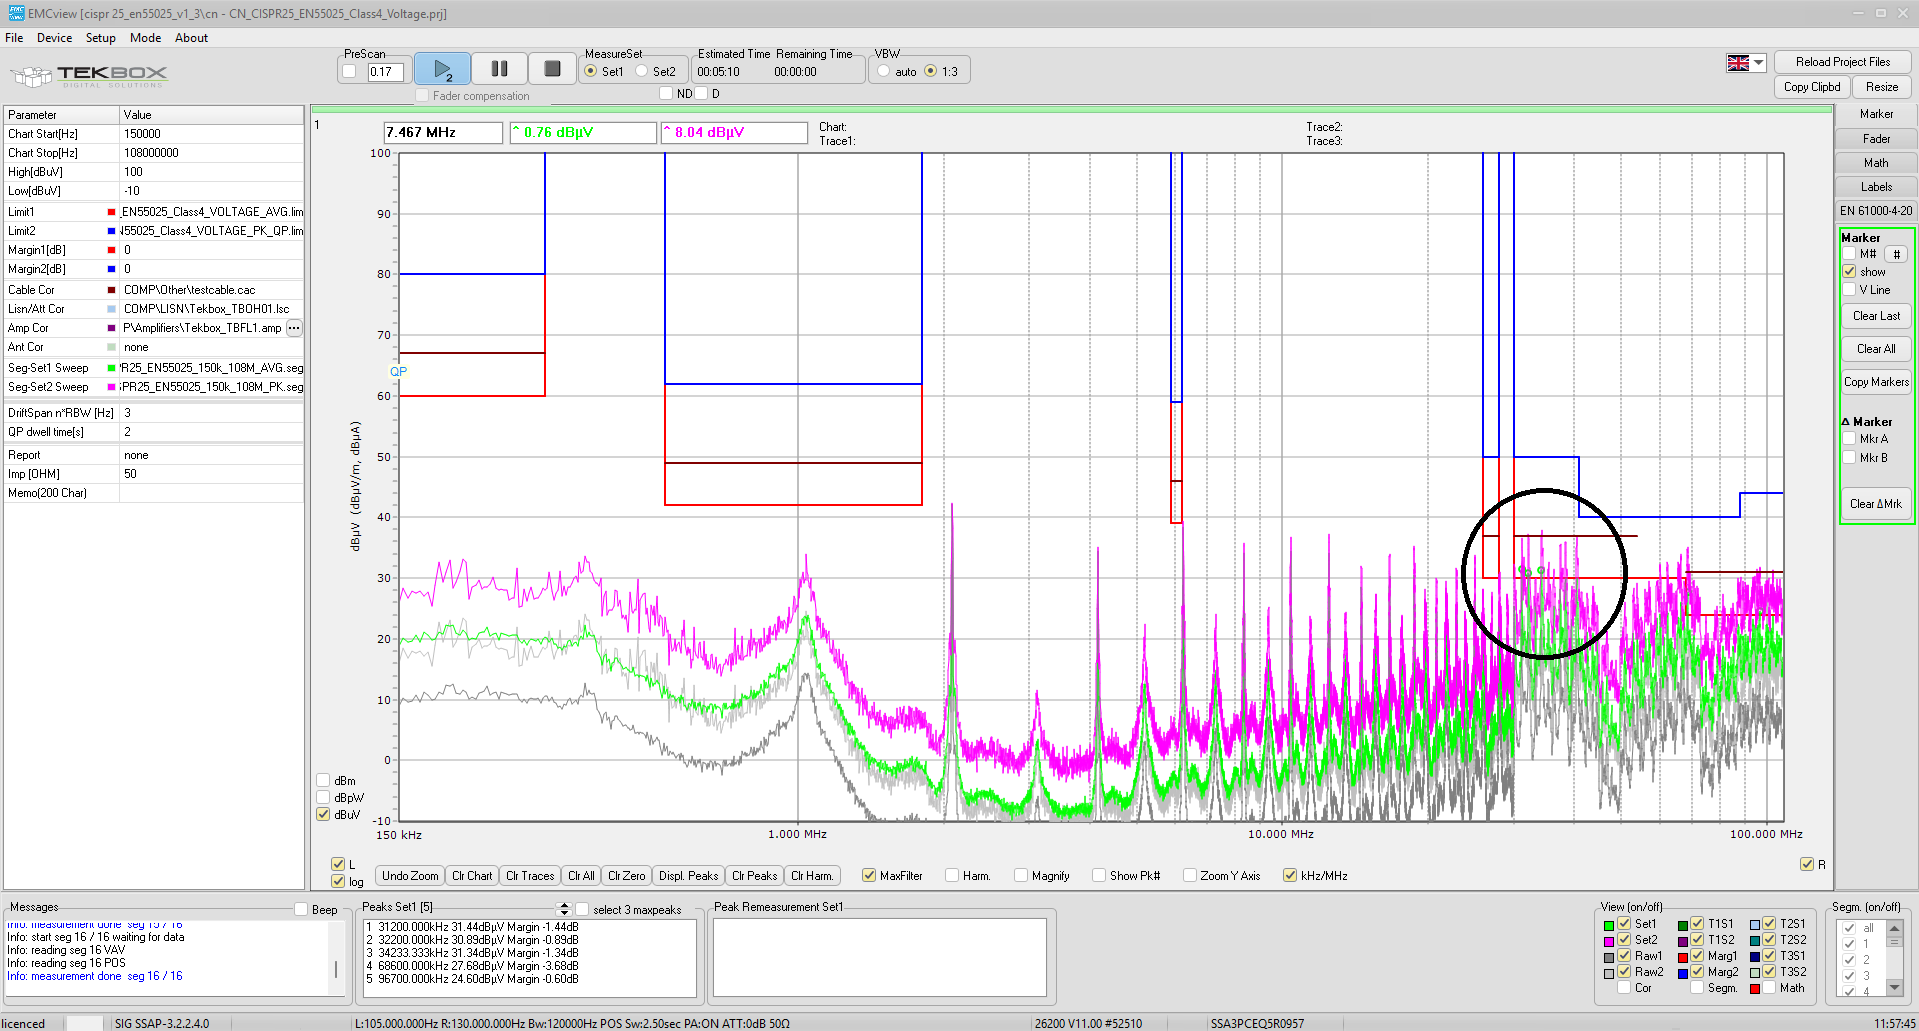This screenshot has height=1031, width=1919.
Task: Stop the measurement with the stop button
Action: [552, 70]
